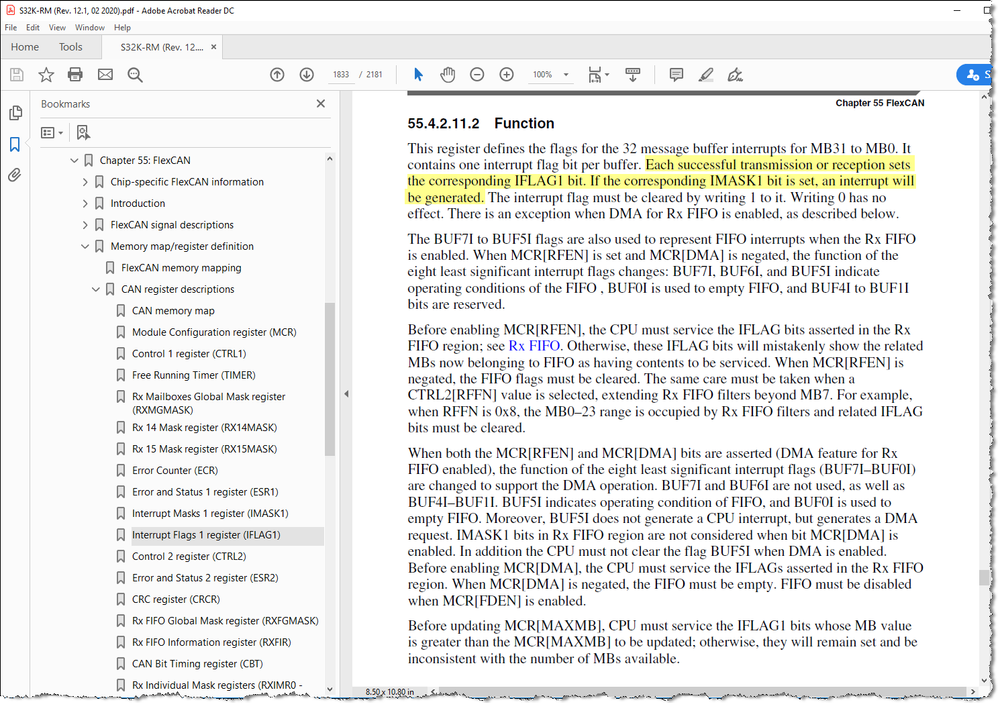The height and width of the screenshot is (703, 998).
Task: Collapse the navigation pane with the divider arrow
Action: coord(346,394)
